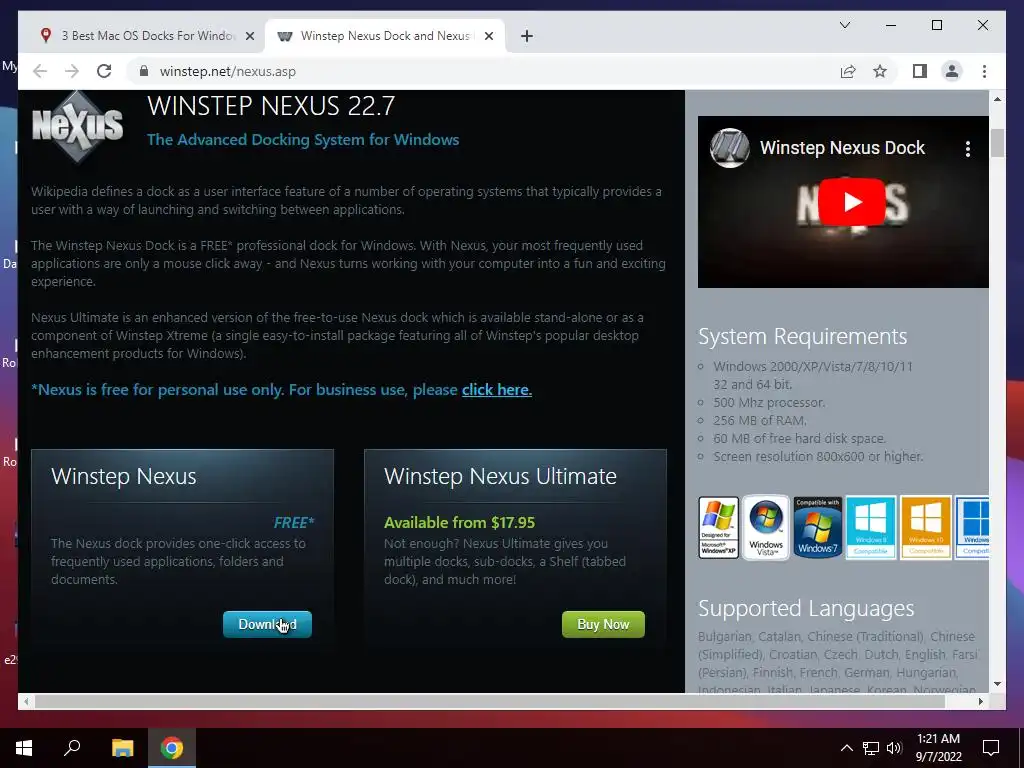Click the Winstep Nexus card heading
1024x768 pixels.
point(123,476)
